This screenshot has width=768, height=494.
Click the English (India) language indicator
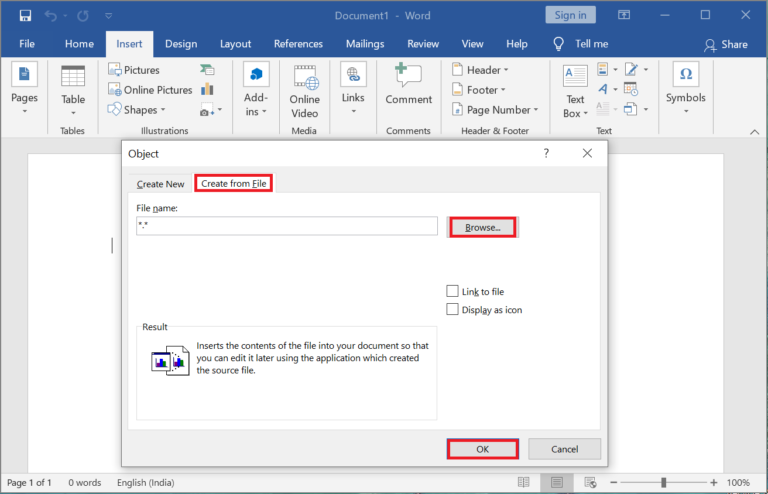click(x=145, y=483)
